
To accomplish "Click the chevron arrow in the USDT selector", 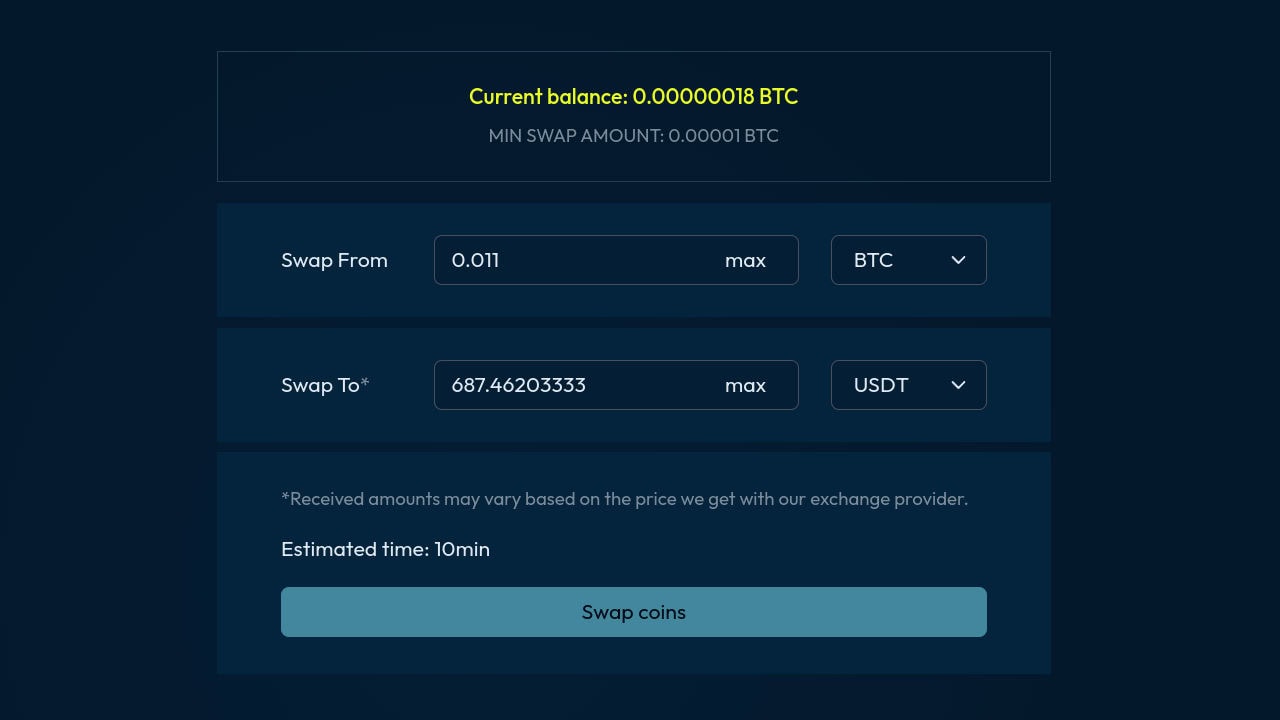I will tap(958, 385).
